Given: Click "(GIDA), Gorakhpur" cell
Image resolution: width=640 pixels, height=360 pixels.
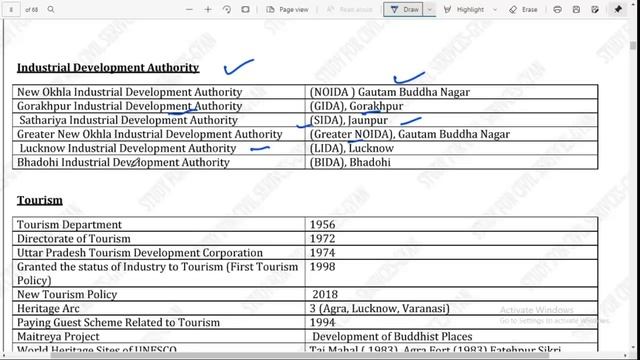Looking at the screenshot, I should pyautogui.click(x=451, y=106).
